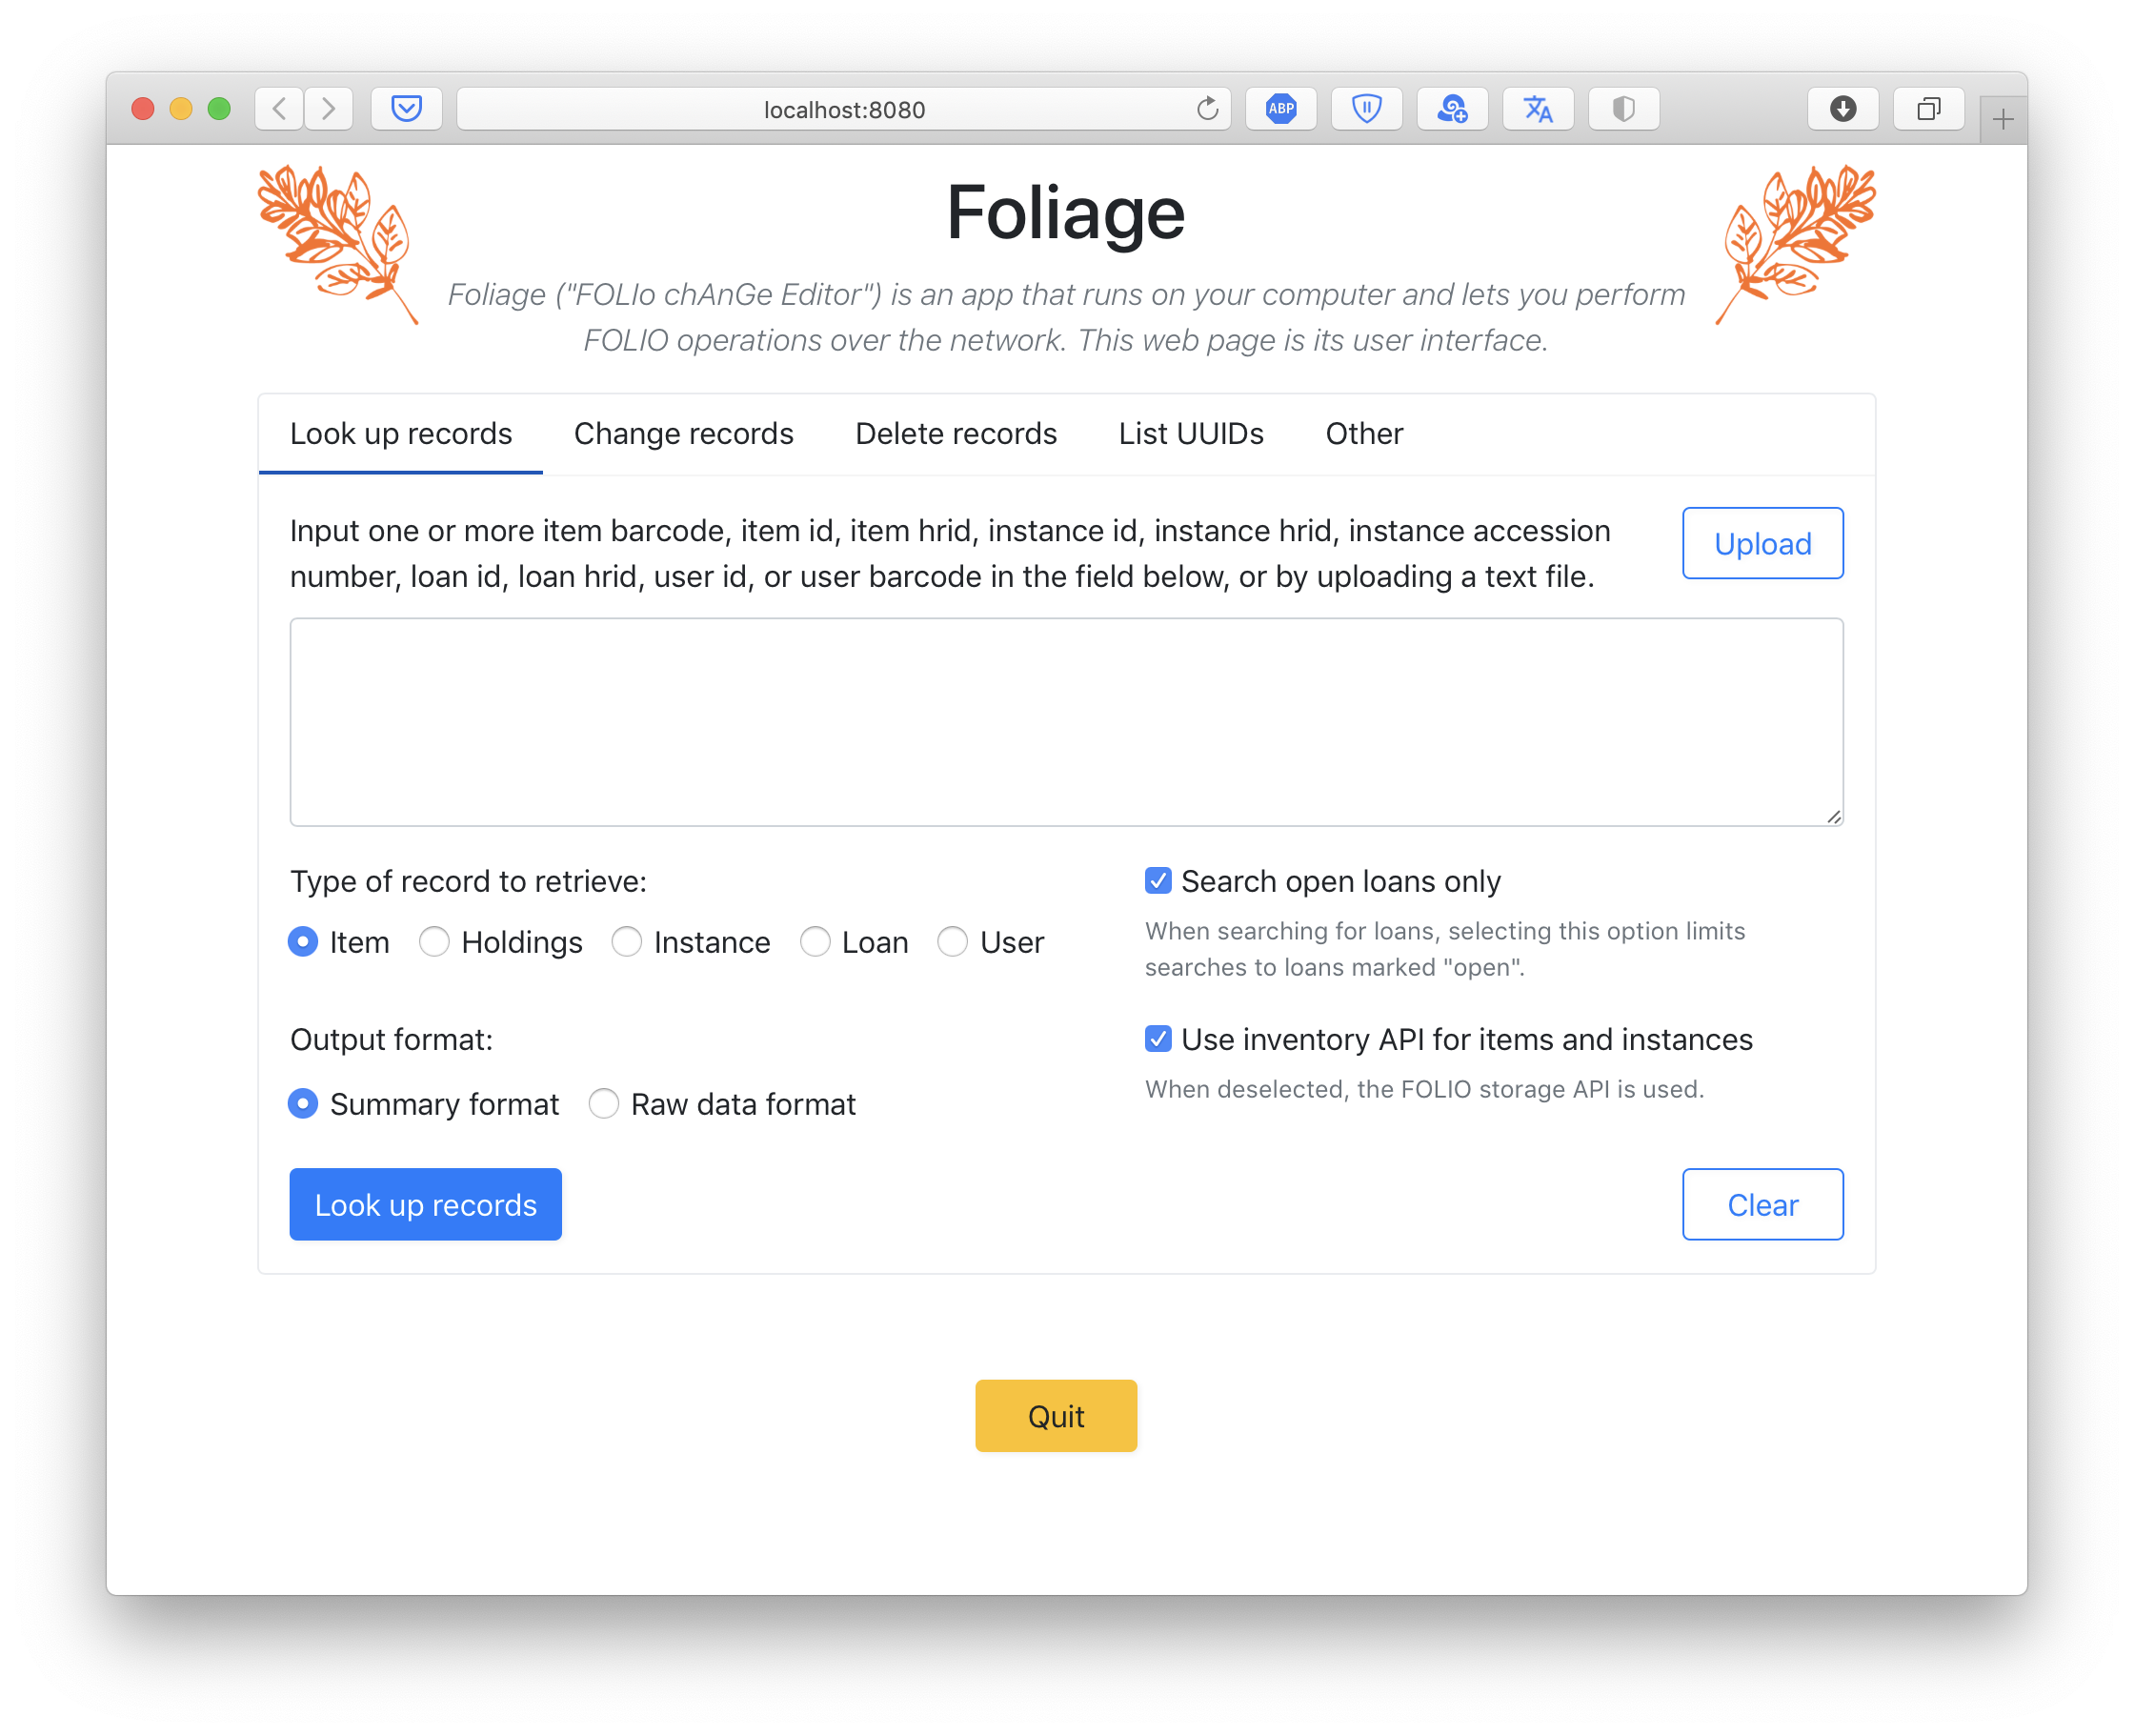Click the translate extension icon
The width and height of the screenshot is (2134, 1736).
click(1537, 108)
